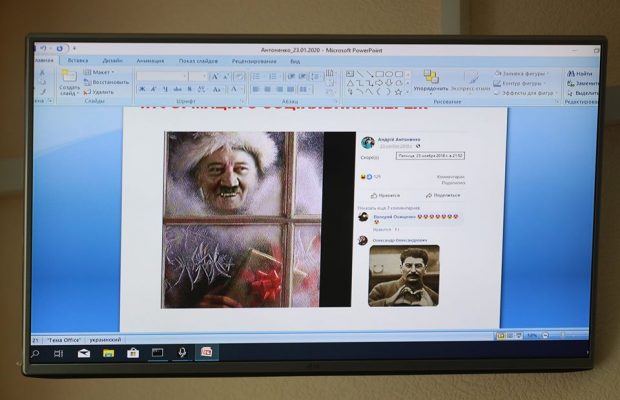Toggle bold text formatting (Ж)
This screenshot has width=620, height=400.
pyautogui.click(x=141, y=90)
